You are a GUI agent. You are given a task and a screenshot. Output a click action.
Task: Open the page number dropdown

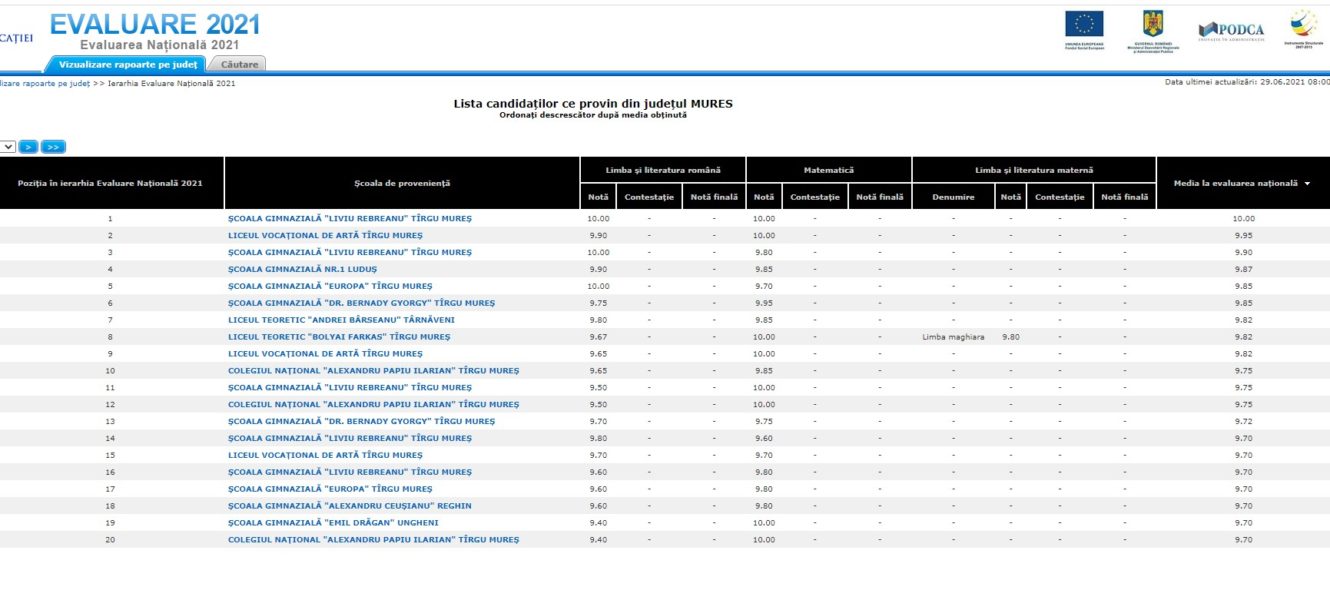pos(7,147)
